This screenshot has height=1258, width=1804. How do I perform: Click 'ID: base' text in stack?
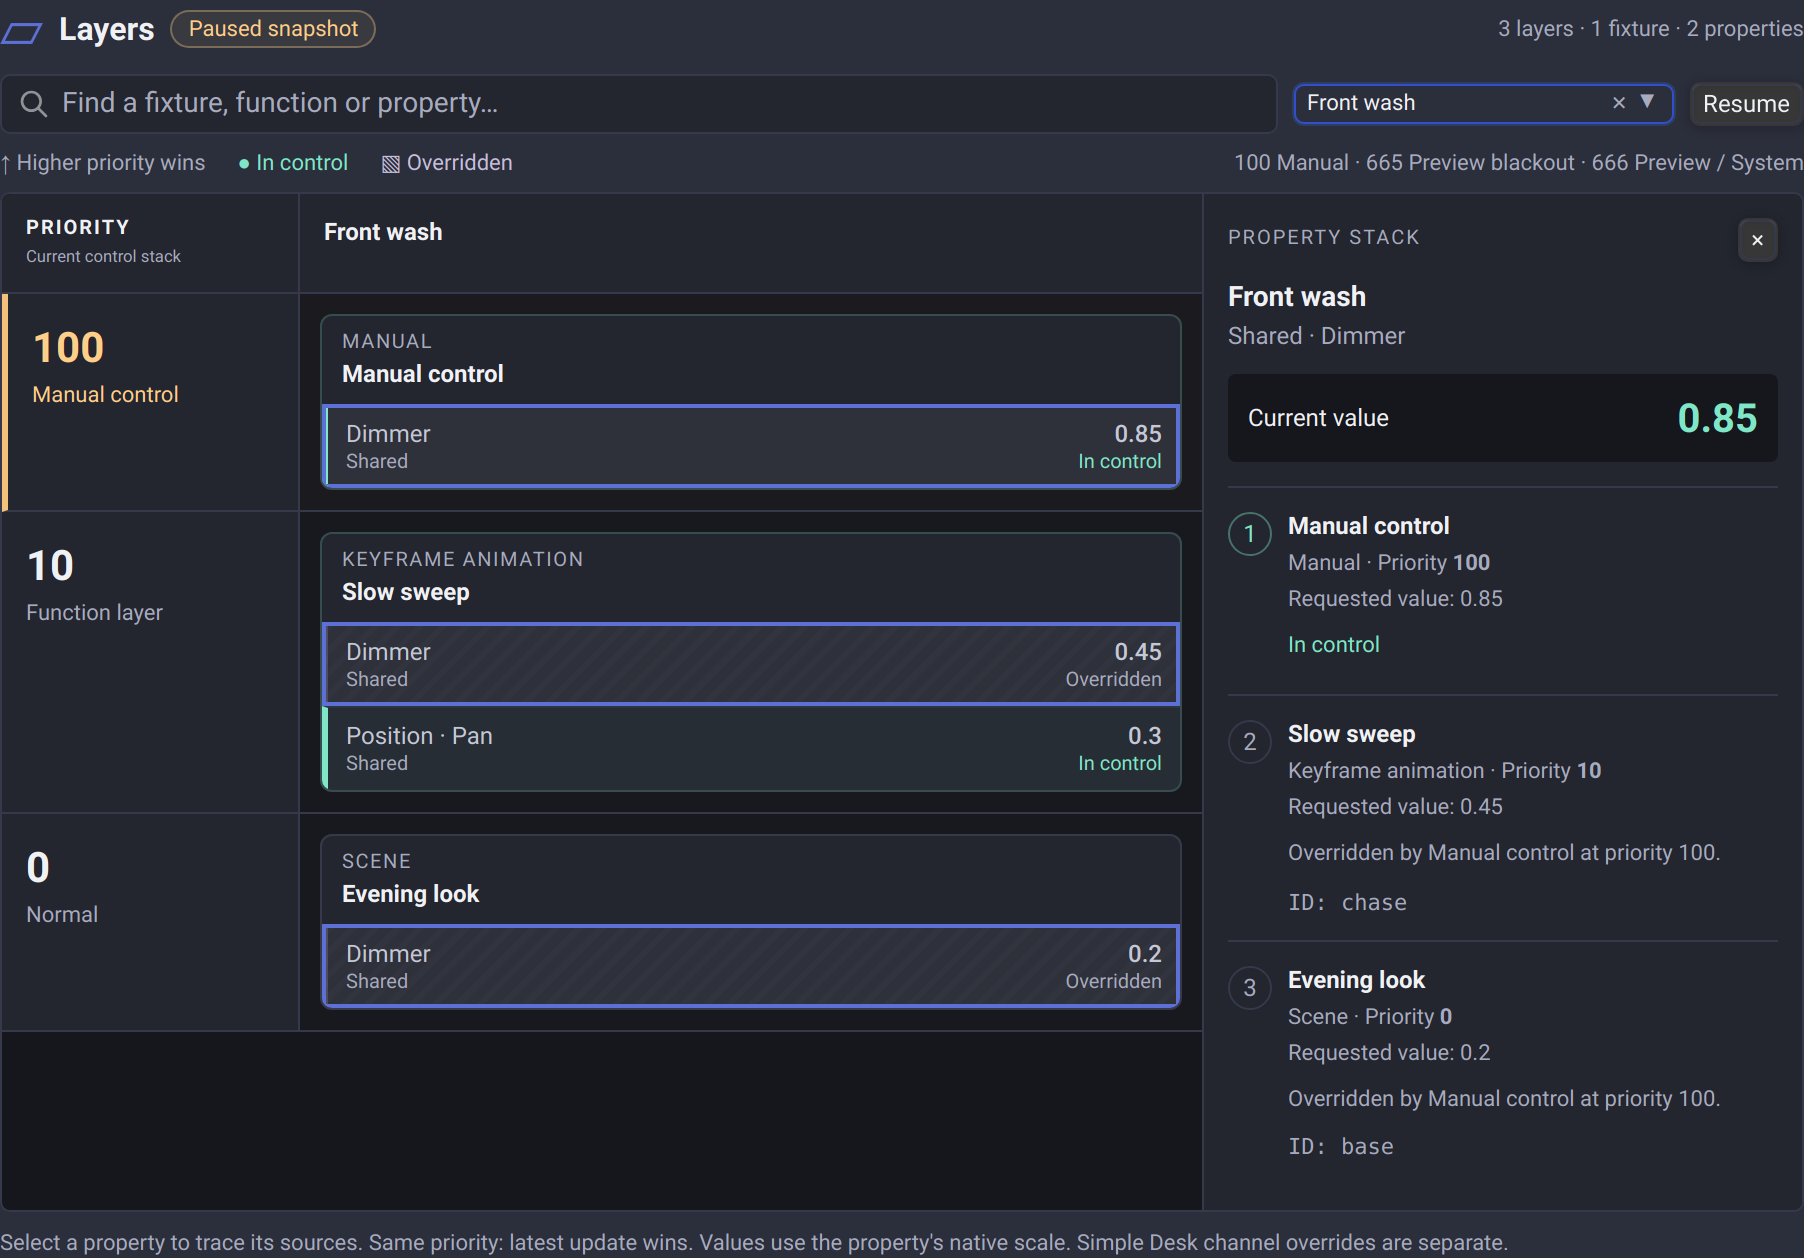(x=1341, y=1147)
